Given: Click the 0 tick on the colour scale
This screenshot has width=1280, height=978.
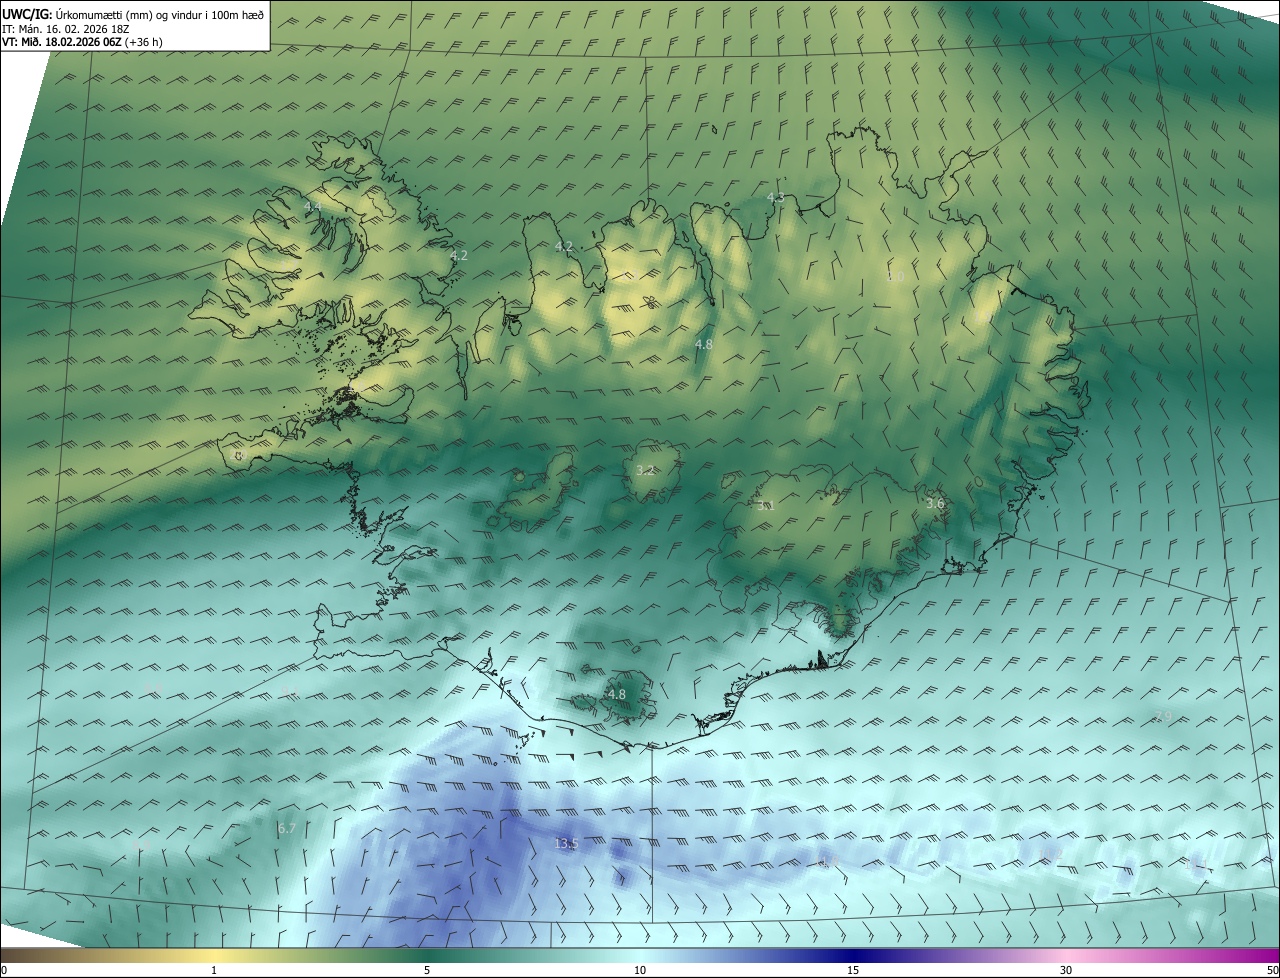Looking at the screenshot, I should click(x=4, y=970).
